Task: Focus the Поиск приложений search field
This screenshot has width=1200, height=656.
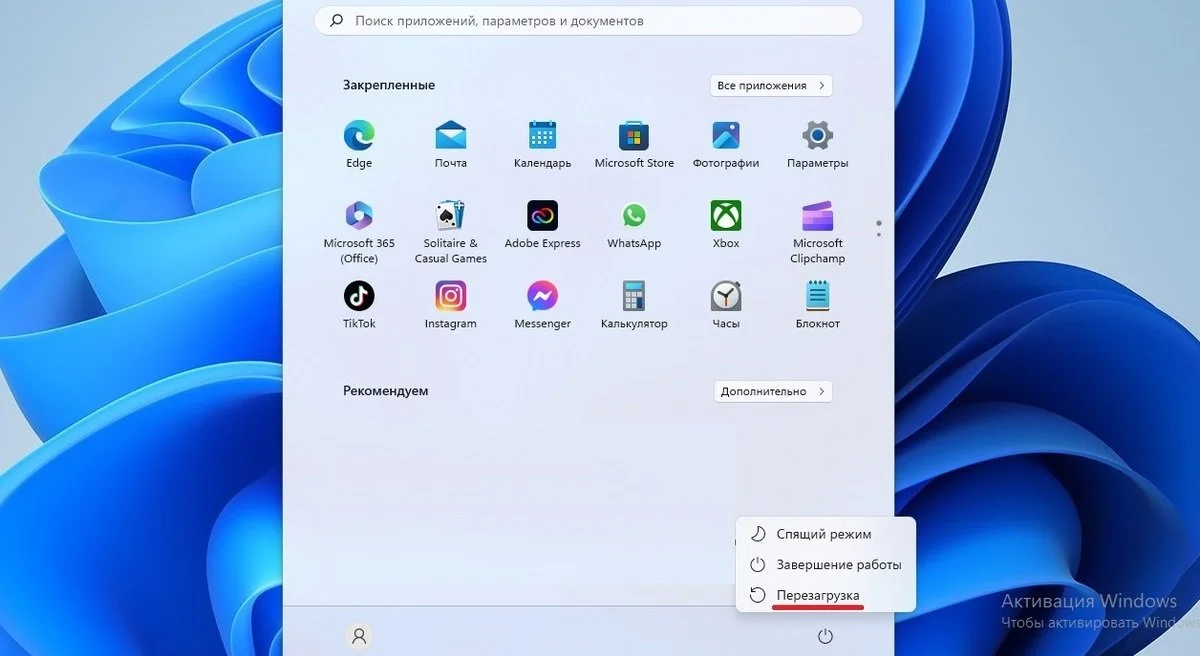Action: click(589, 20)
